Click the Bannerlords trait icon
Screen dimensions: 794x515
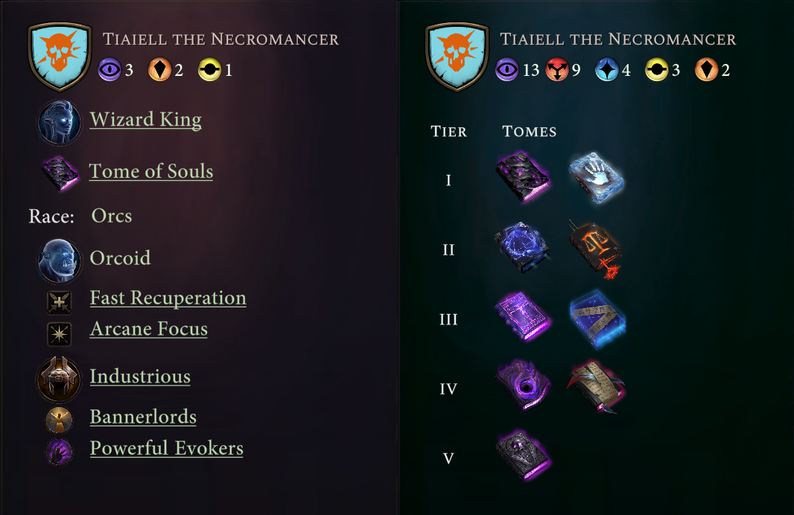click(59, 418)
